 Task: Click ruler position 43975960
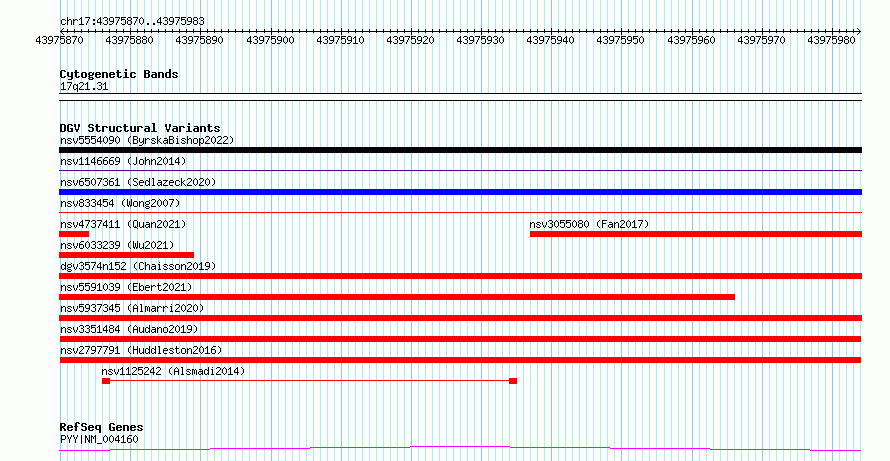point(691,40)
